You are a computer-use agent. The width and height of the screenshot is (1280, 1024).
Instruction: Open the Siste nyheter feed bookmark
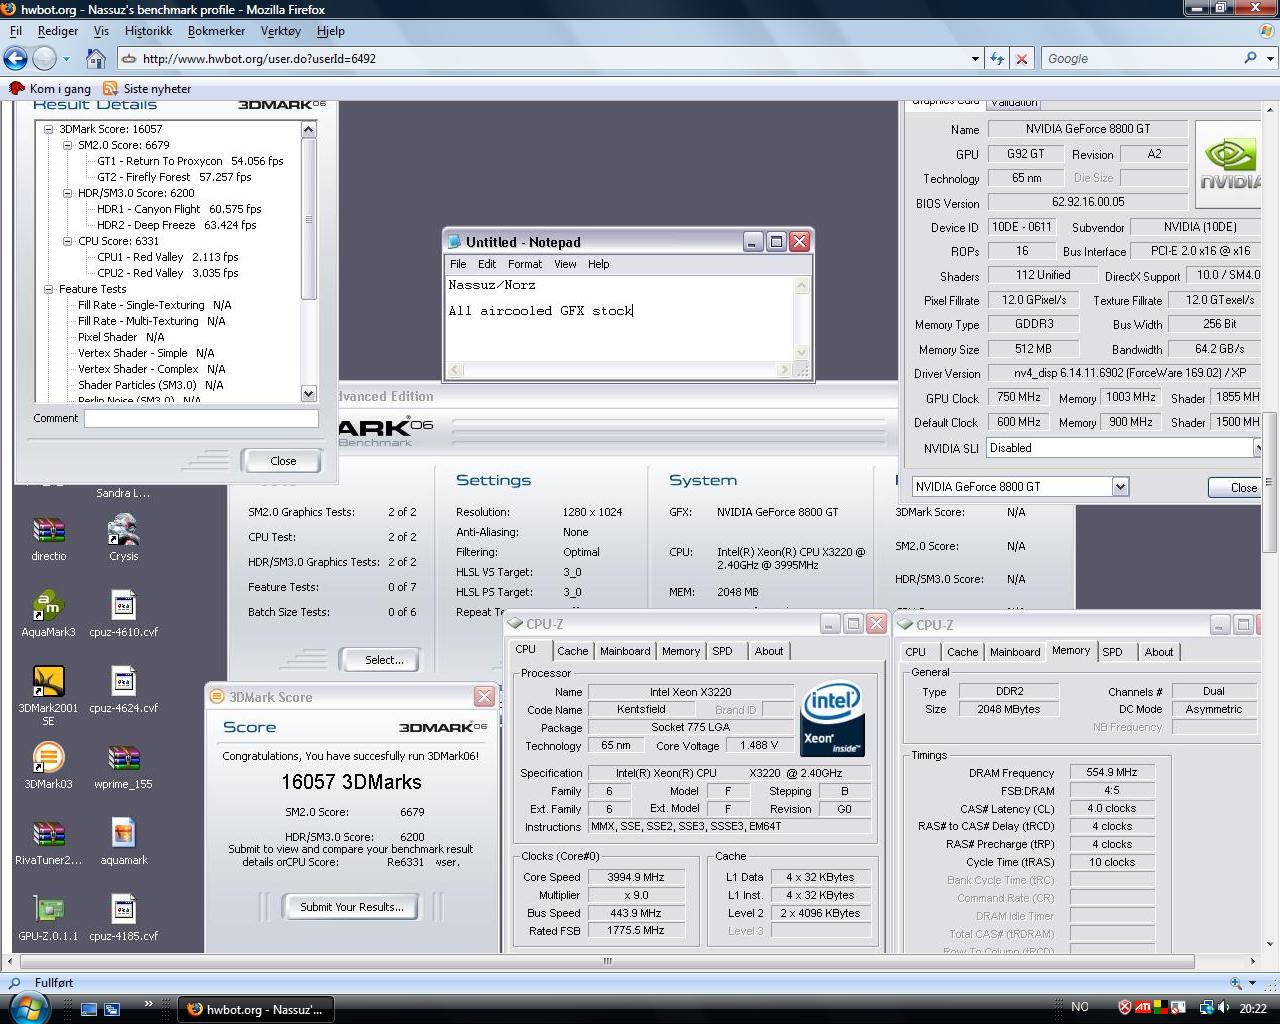click(147, 89)
